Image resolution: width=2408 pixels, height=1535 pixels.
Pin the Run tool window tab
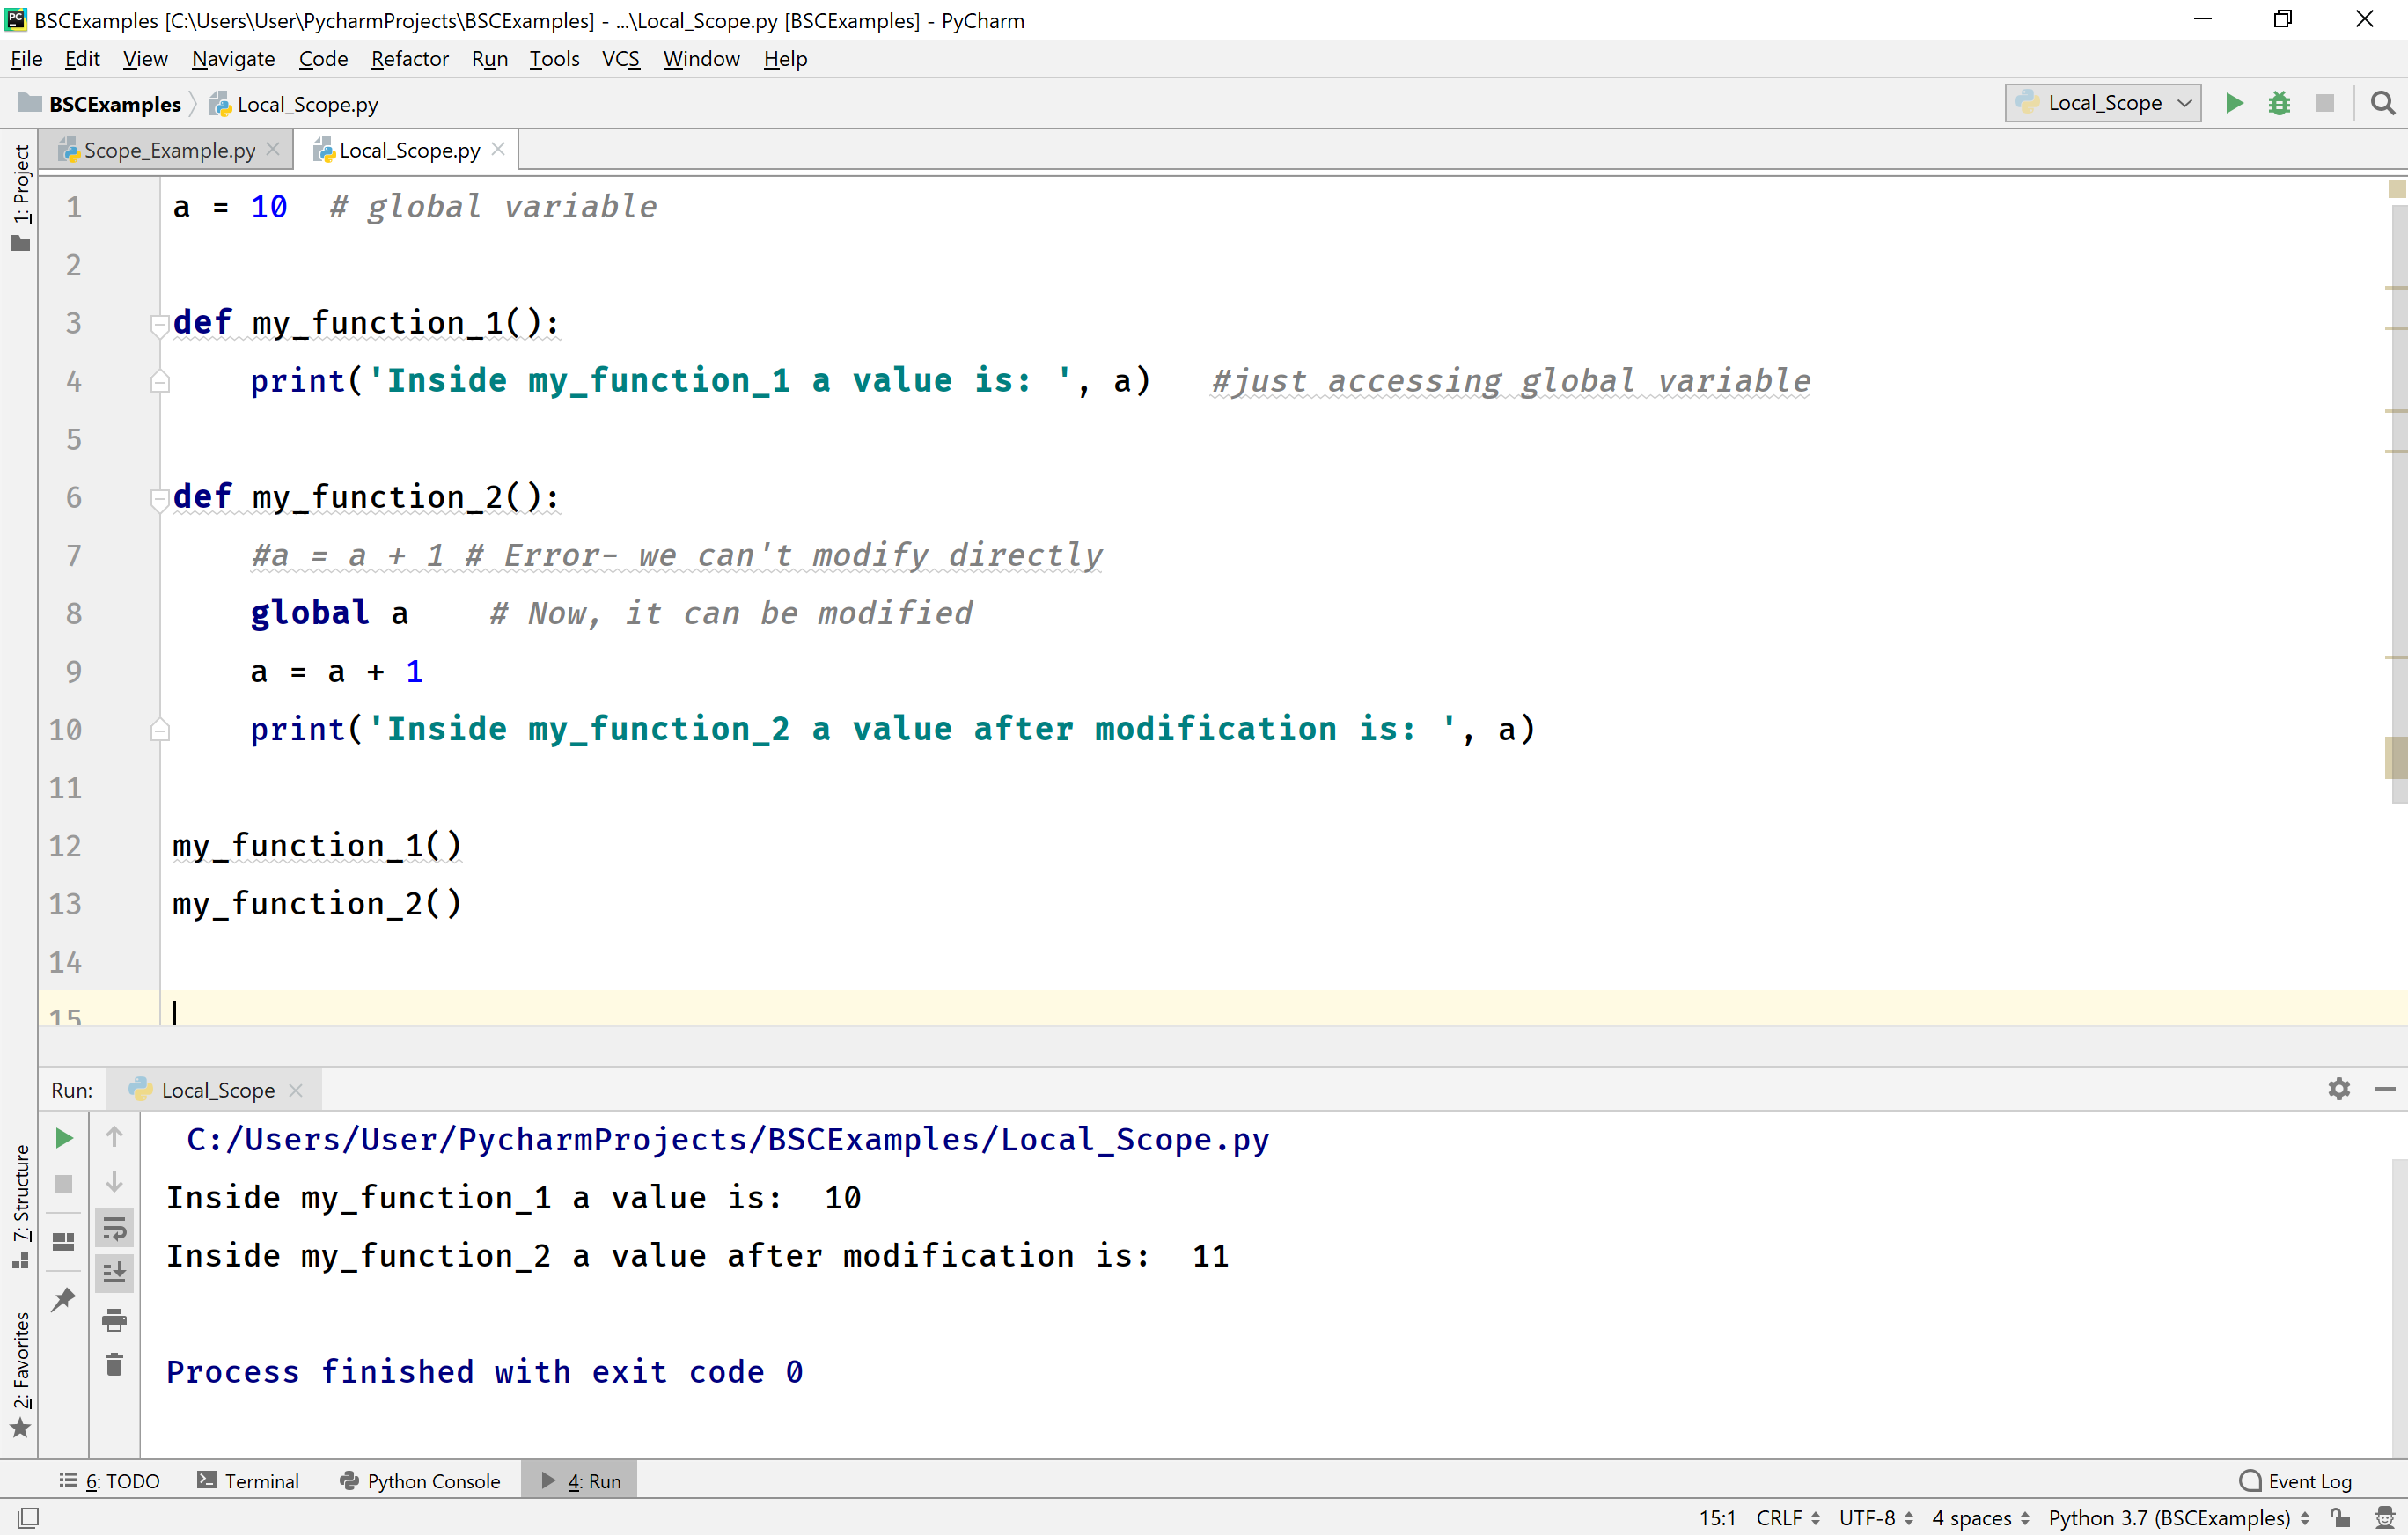pos(63,1297)
